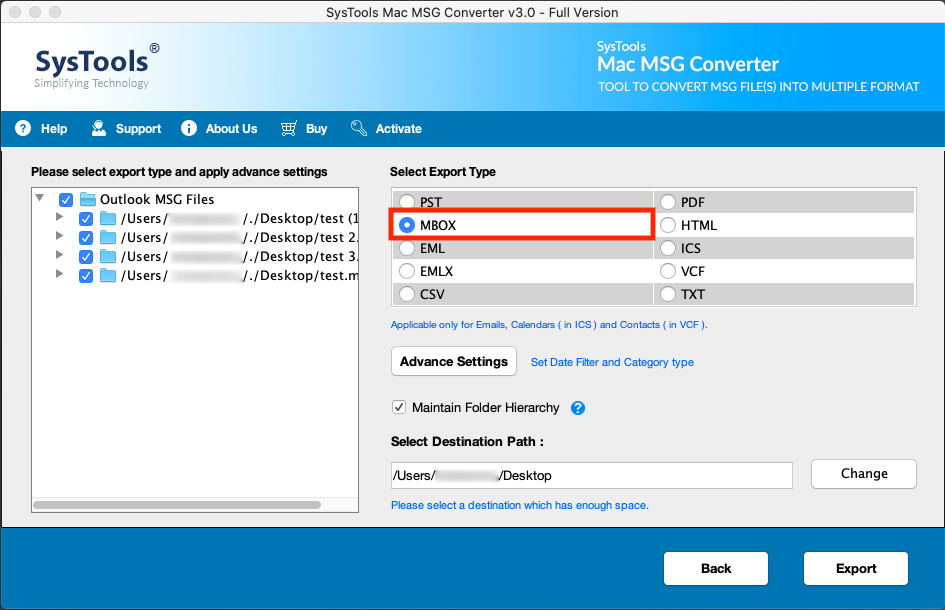Expand the Desktop/test 3. tree node

[59, 254]
